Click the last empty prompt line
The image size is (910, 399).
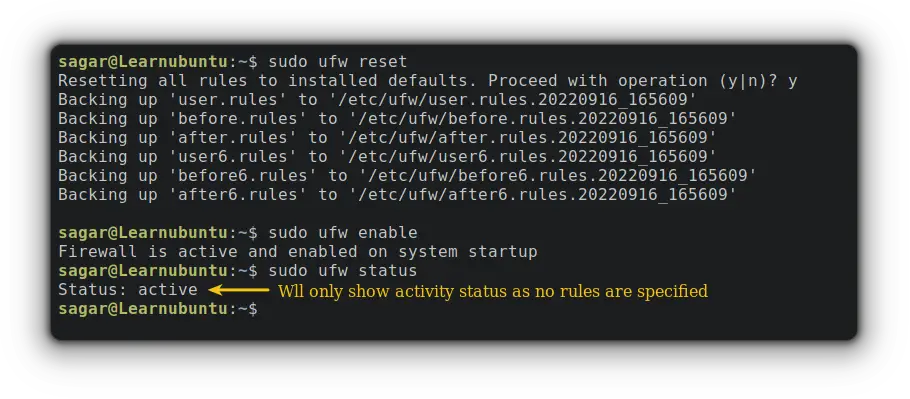(x=158, y=309)
